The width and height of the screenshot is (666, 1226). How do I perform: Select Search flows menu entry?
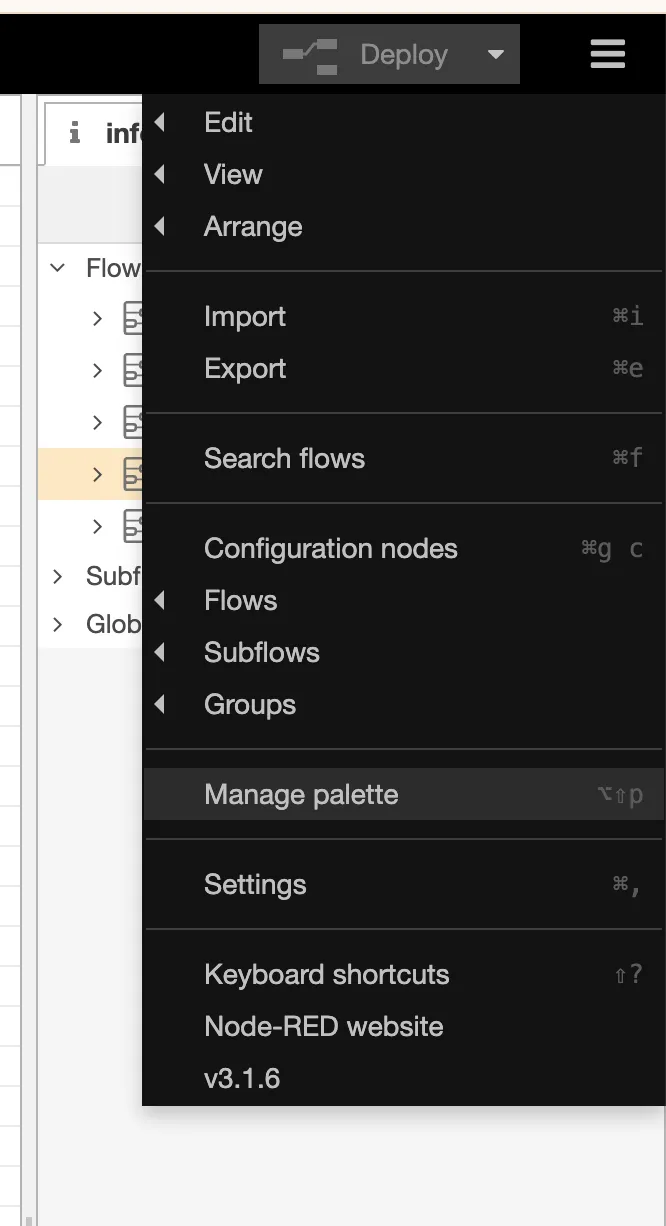(403, 458)
